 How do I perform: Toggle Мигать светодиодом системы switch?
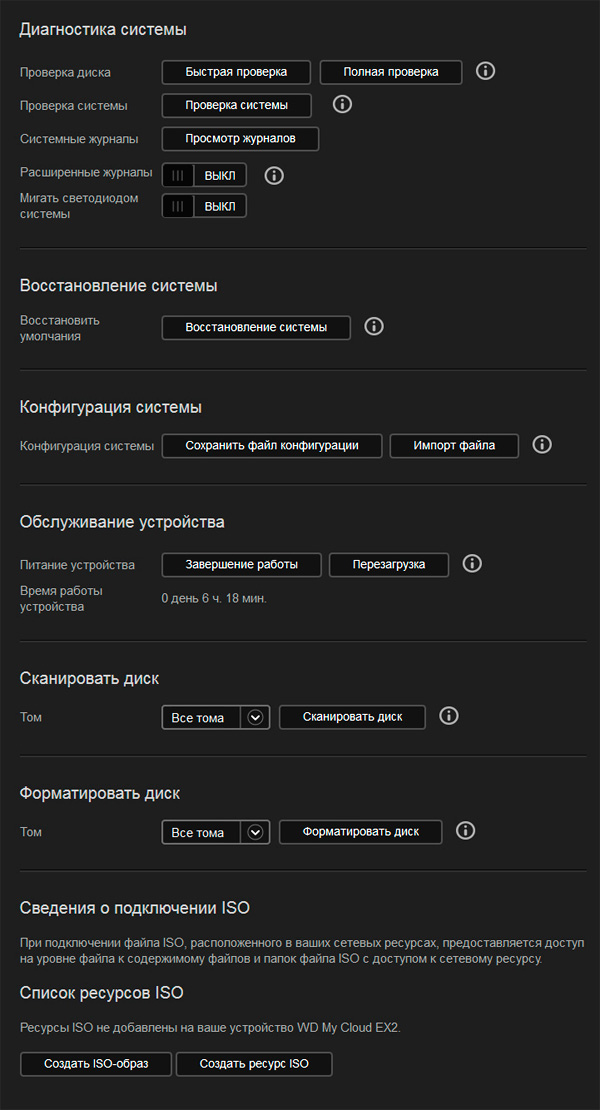tap(204, 206)
